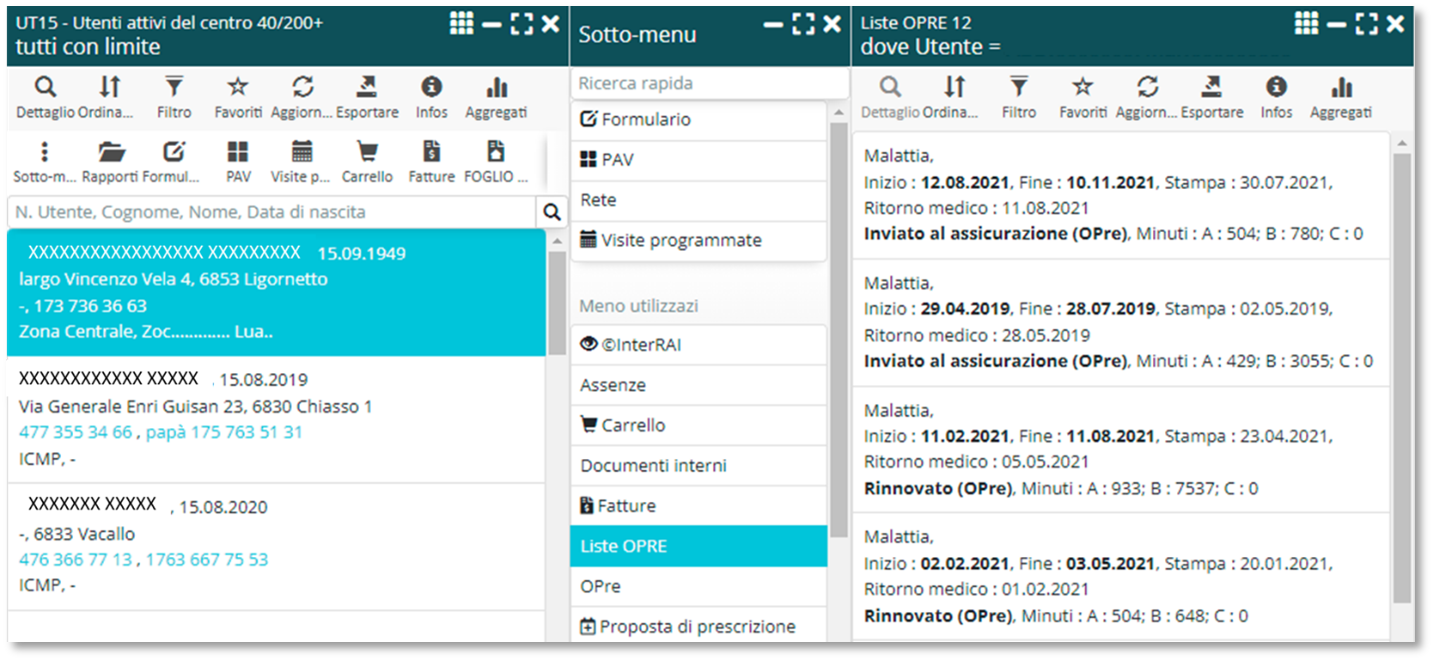Click phone number 477 355 34 66
This screenshot has height=661, width=1434.
point(75,432)
